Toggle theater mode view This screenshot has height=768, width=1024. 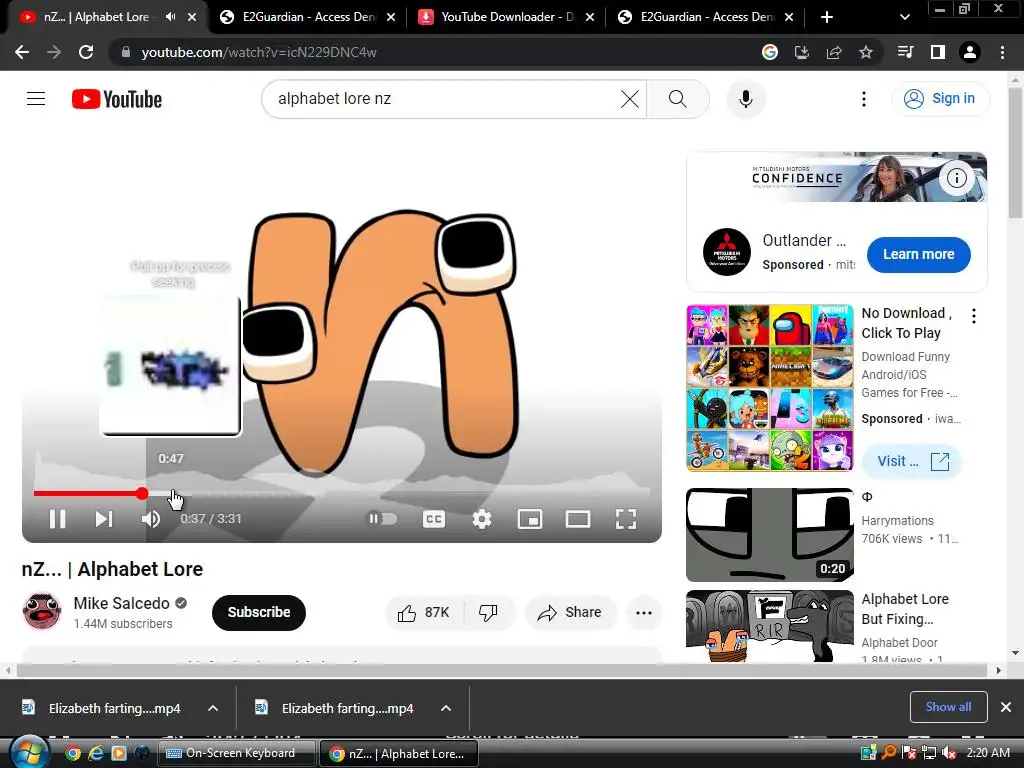[x=578, y=519]
